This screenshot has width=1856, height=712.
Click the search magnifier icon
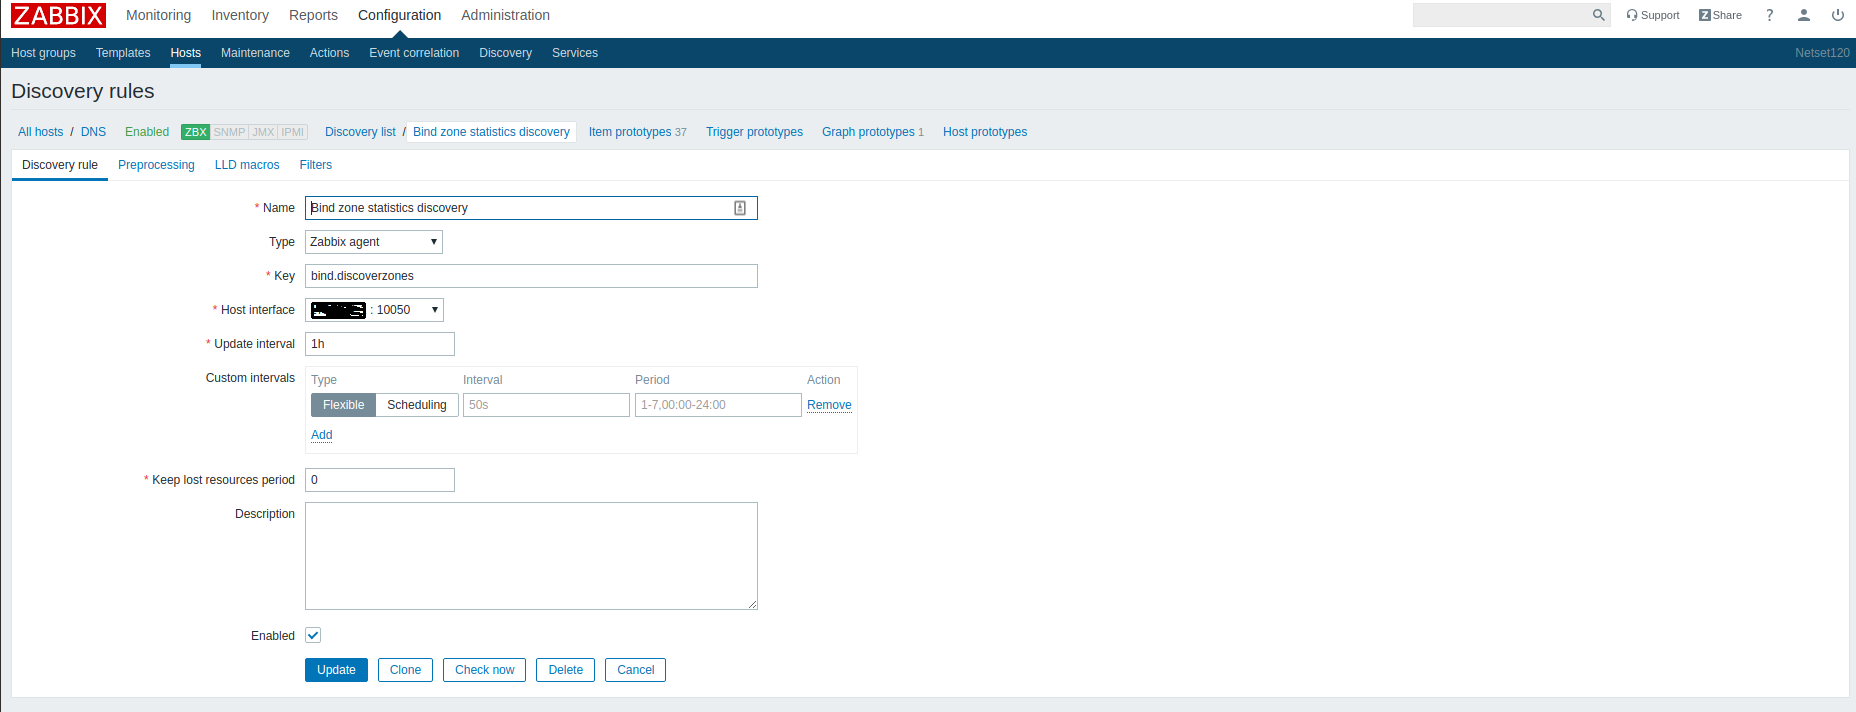tap(1598, 15)
